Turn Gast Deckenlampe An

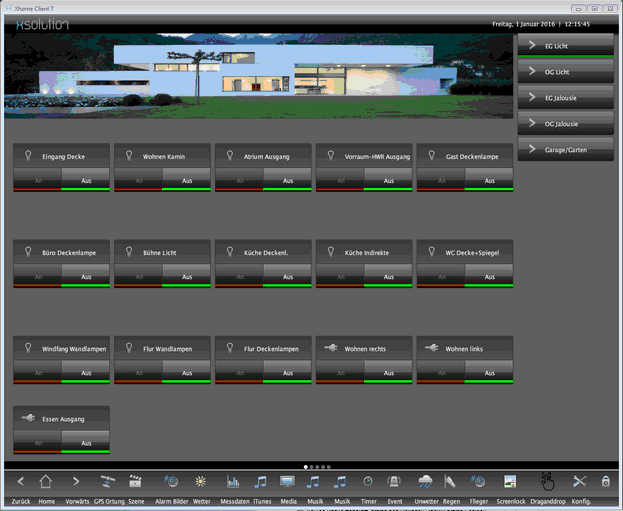pyautogui.click(x=441, y=180)
